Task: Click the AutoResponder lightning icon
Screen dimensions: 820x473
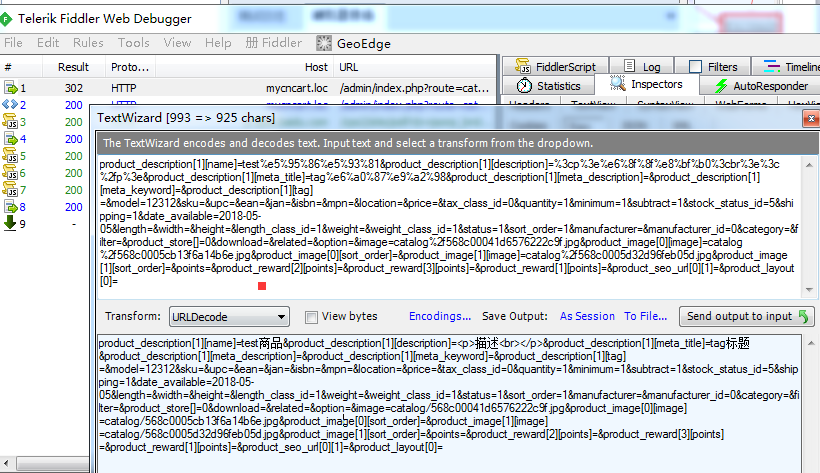Action: click(722, 86)
